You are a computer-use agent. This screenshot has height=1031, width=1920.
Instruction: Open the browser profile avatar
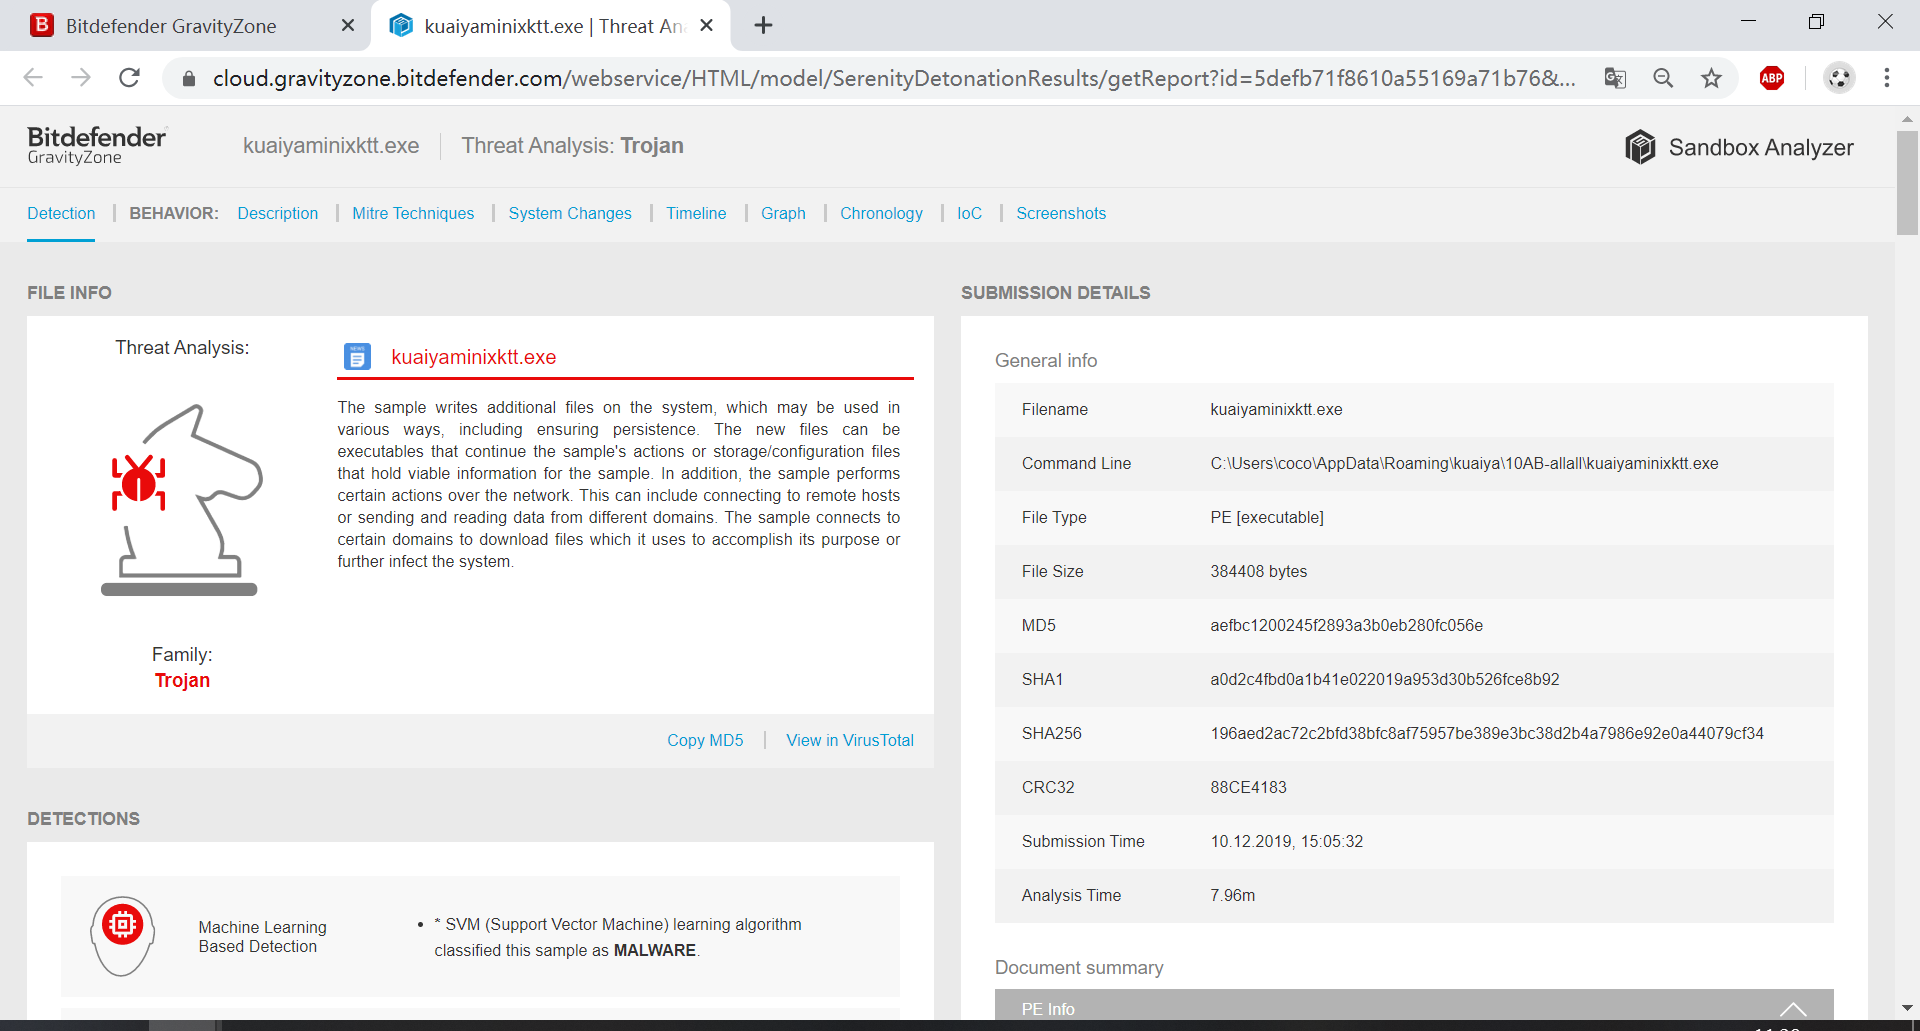pos(1839,78)
